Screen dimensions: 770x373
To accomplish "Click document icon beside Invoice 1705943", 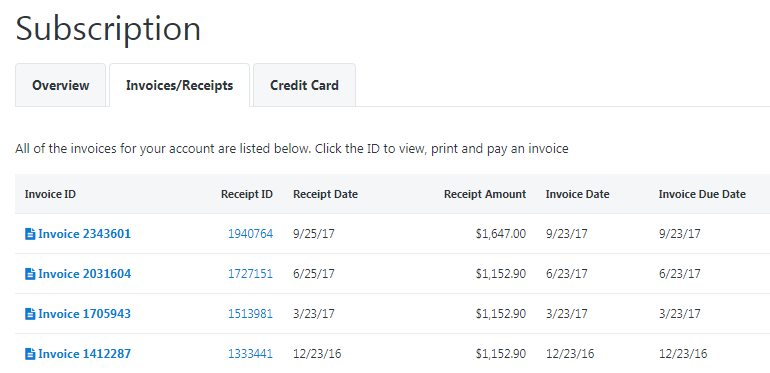I will (x=30, y=314).
